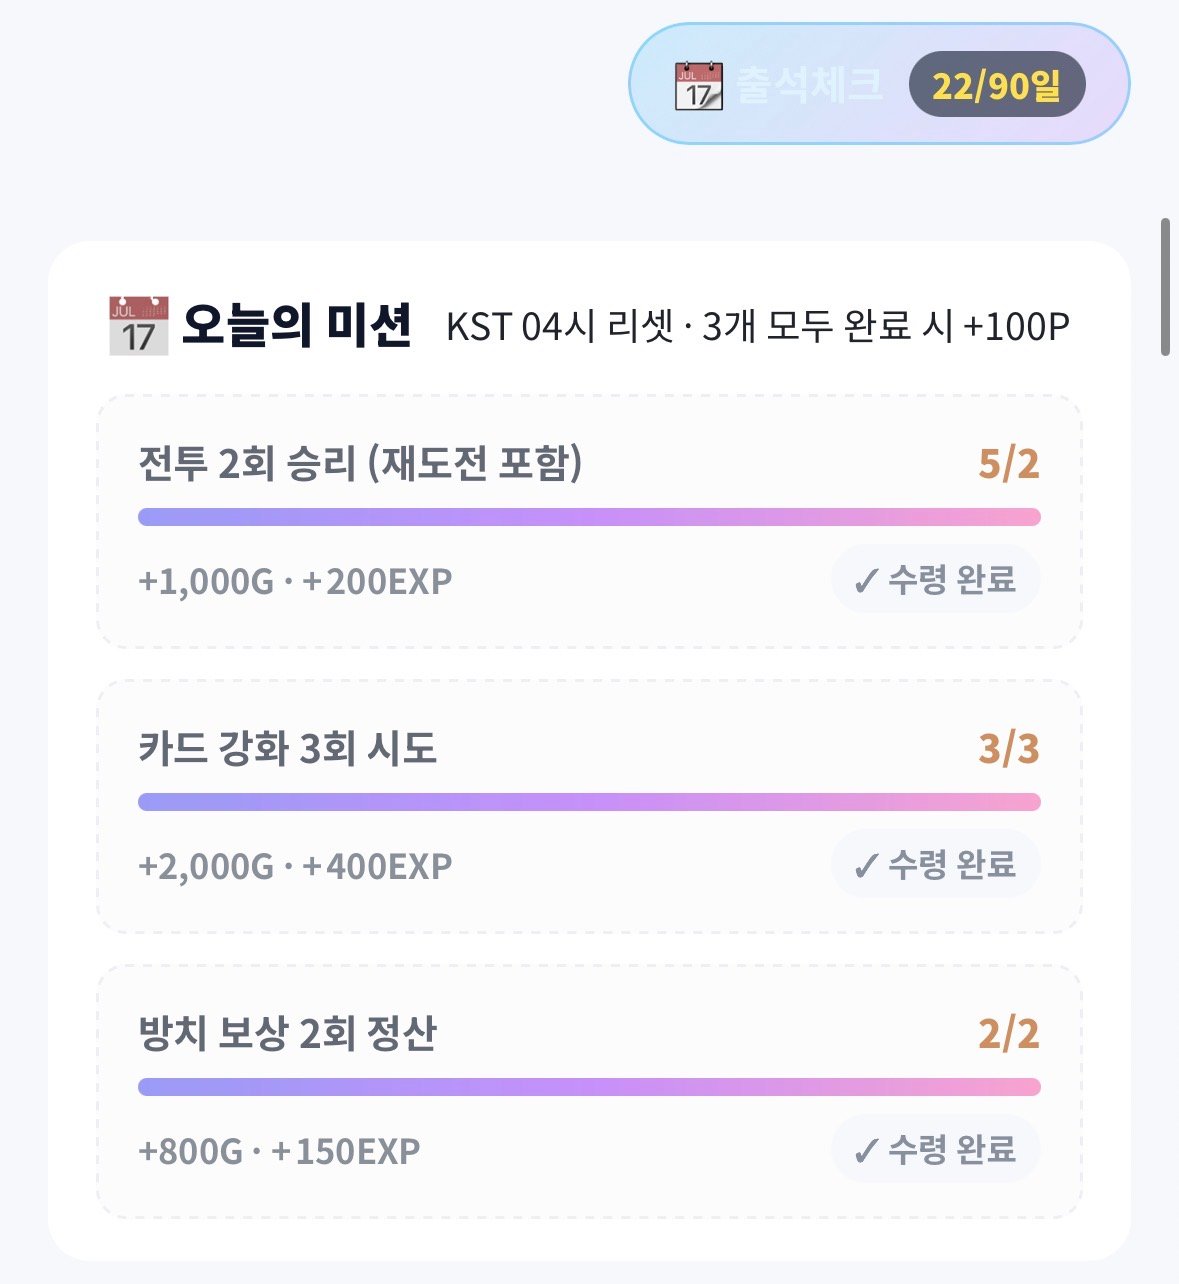1179x1284 pixels.
Task: Click 수령 완료 for 카드 강화 3회 시도
Action: [x=936, y=864]
